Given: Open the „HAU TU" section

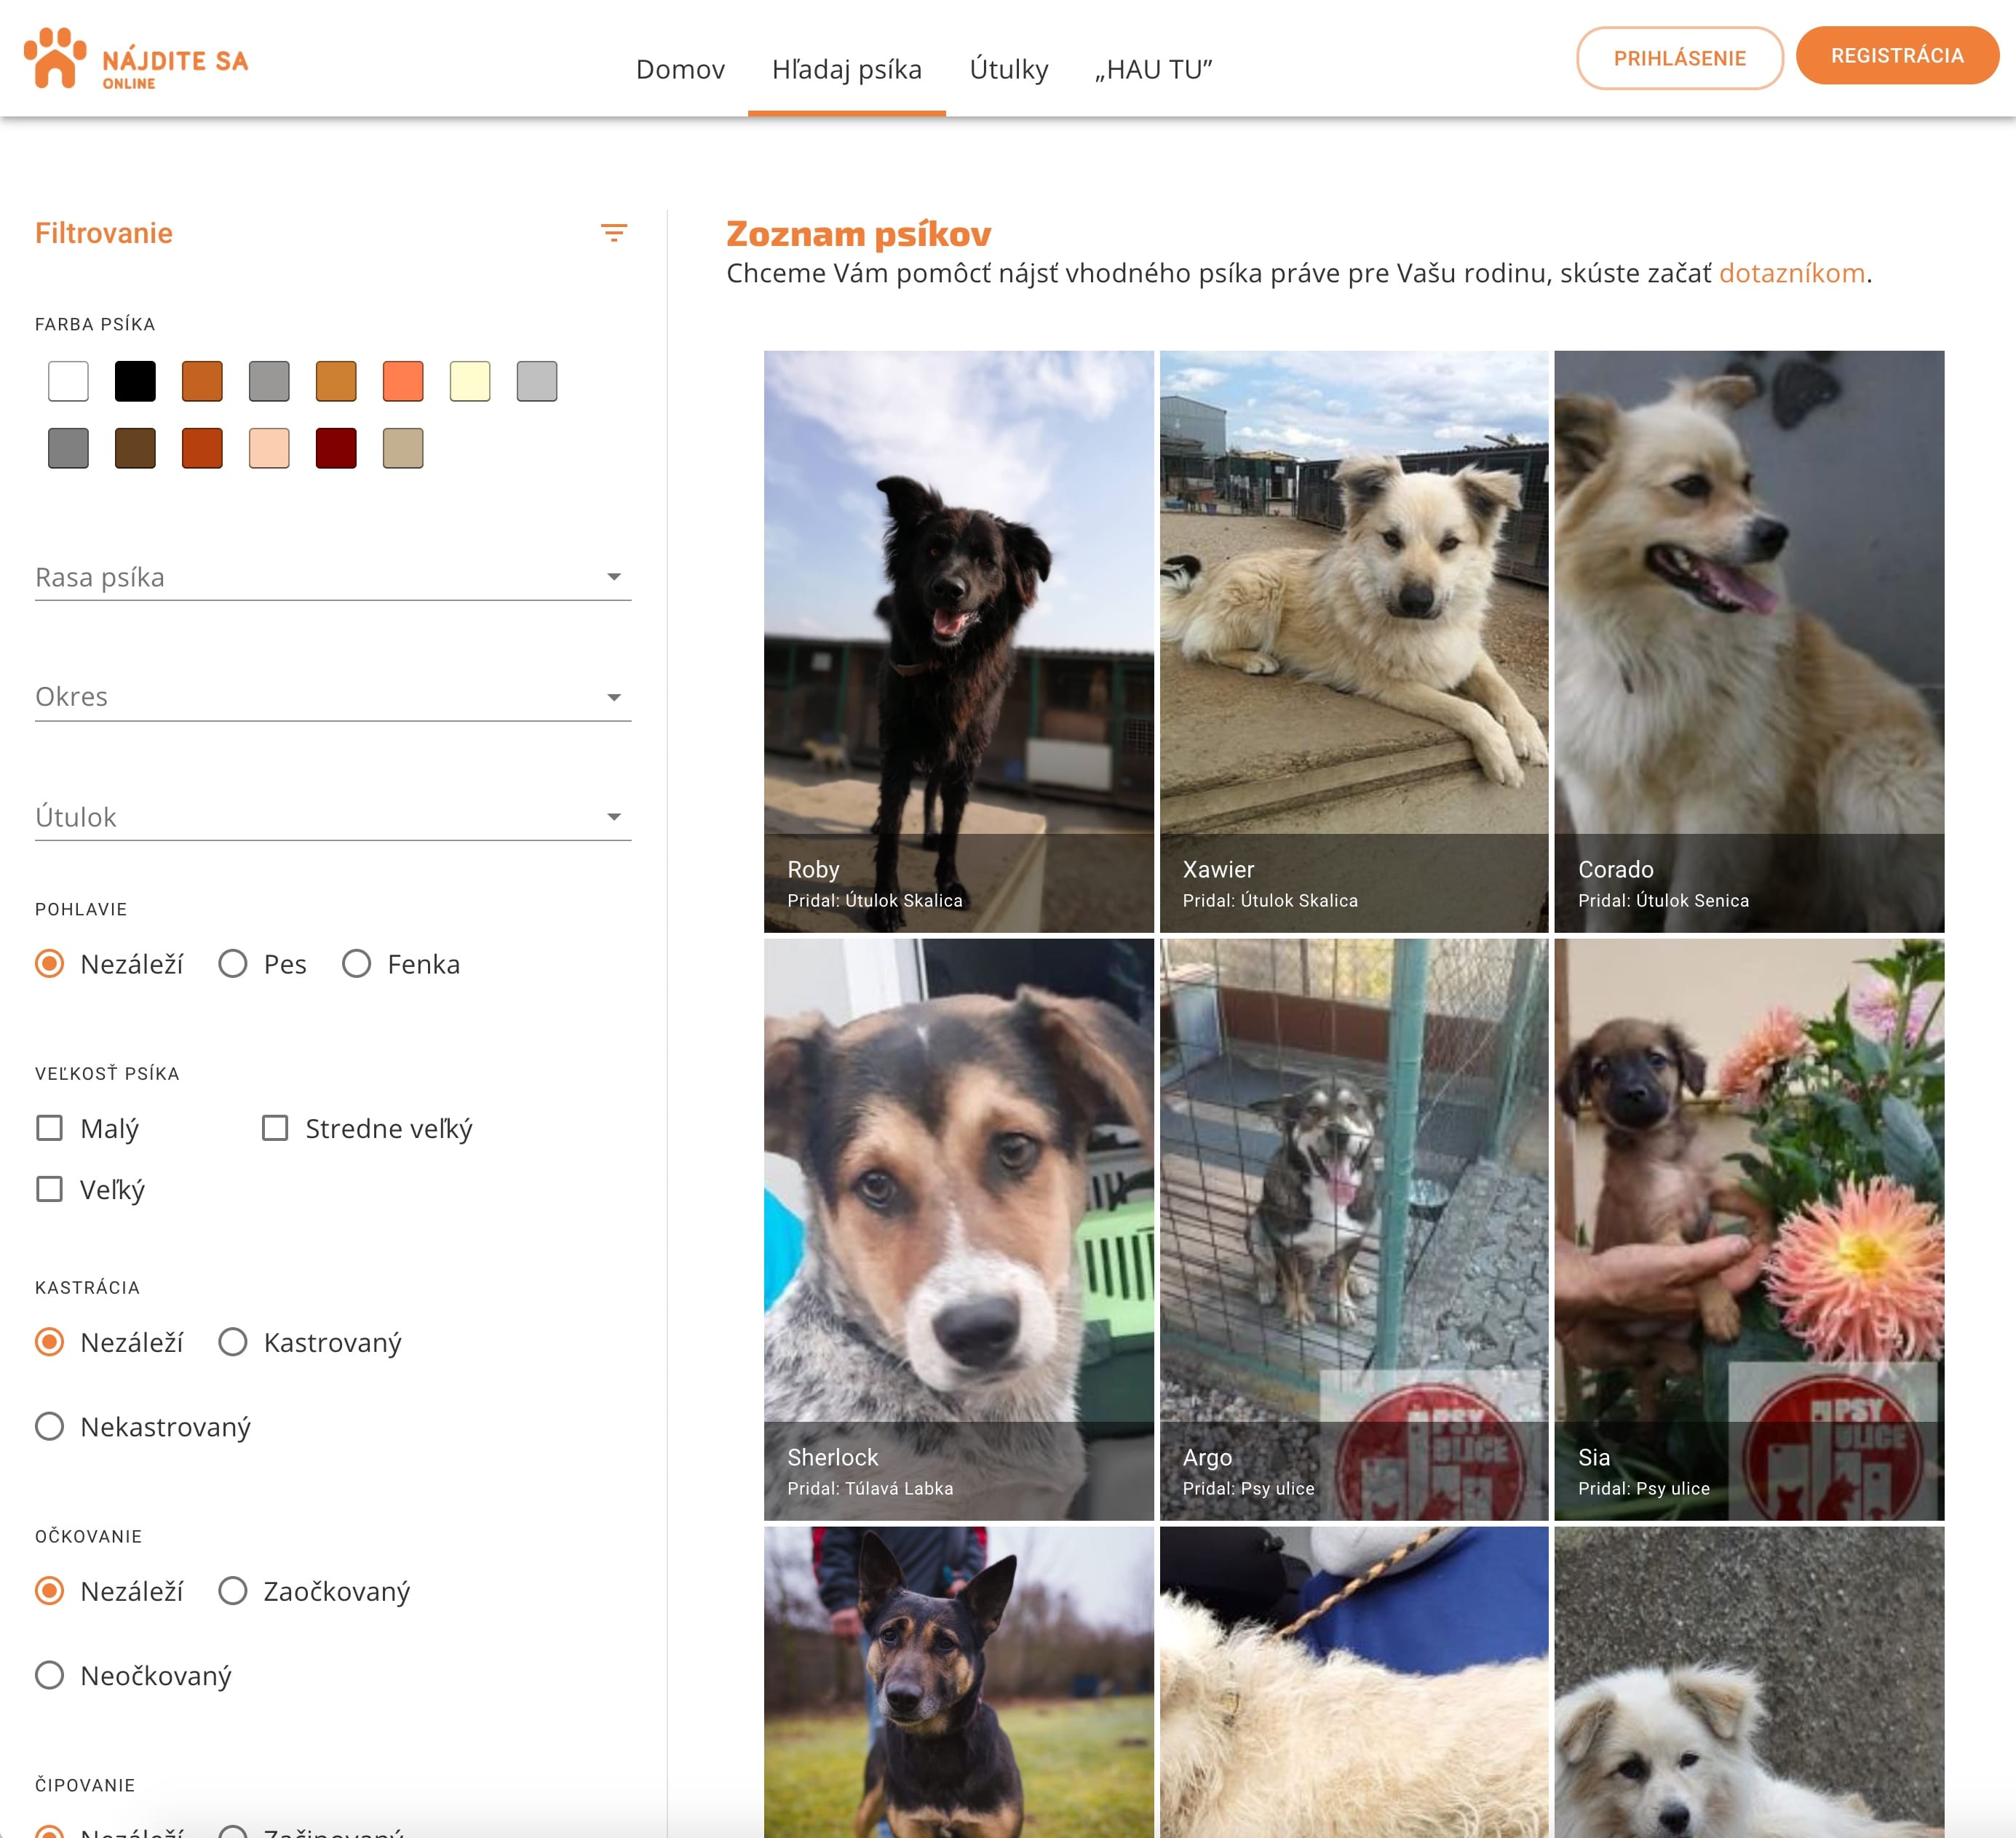Looking at the screenshot, I should point(1154,69).
